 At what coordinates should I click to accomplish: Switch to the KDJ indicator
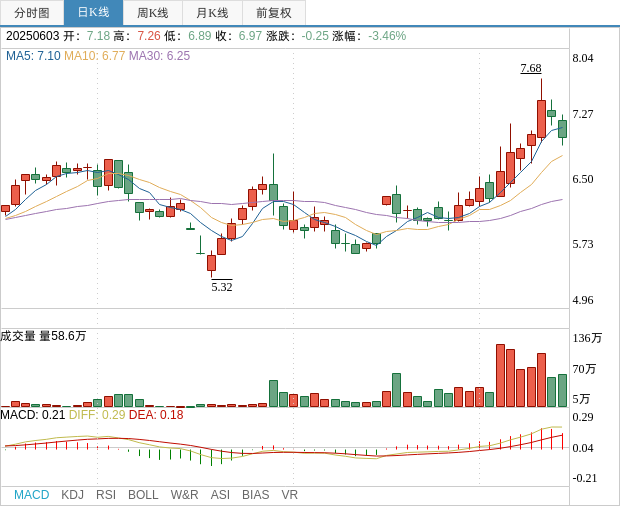[72, 495]
